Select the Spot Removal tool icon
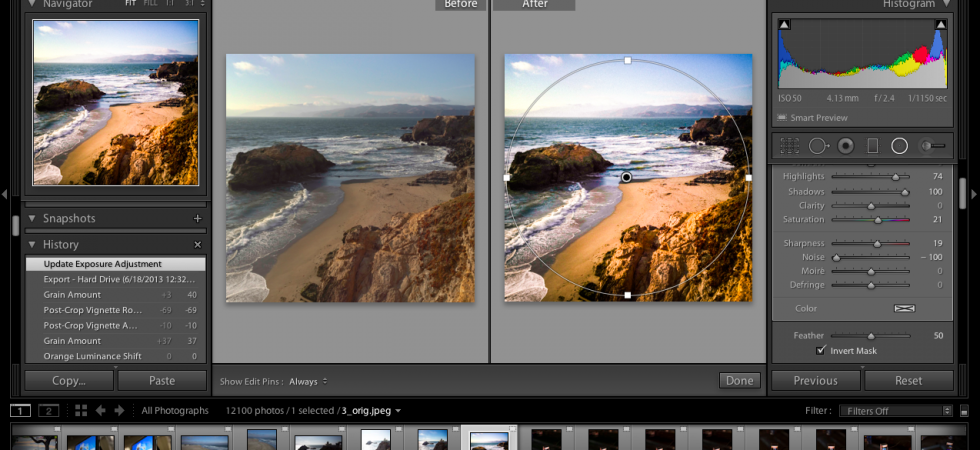The image size is (980, 450). 818,146
